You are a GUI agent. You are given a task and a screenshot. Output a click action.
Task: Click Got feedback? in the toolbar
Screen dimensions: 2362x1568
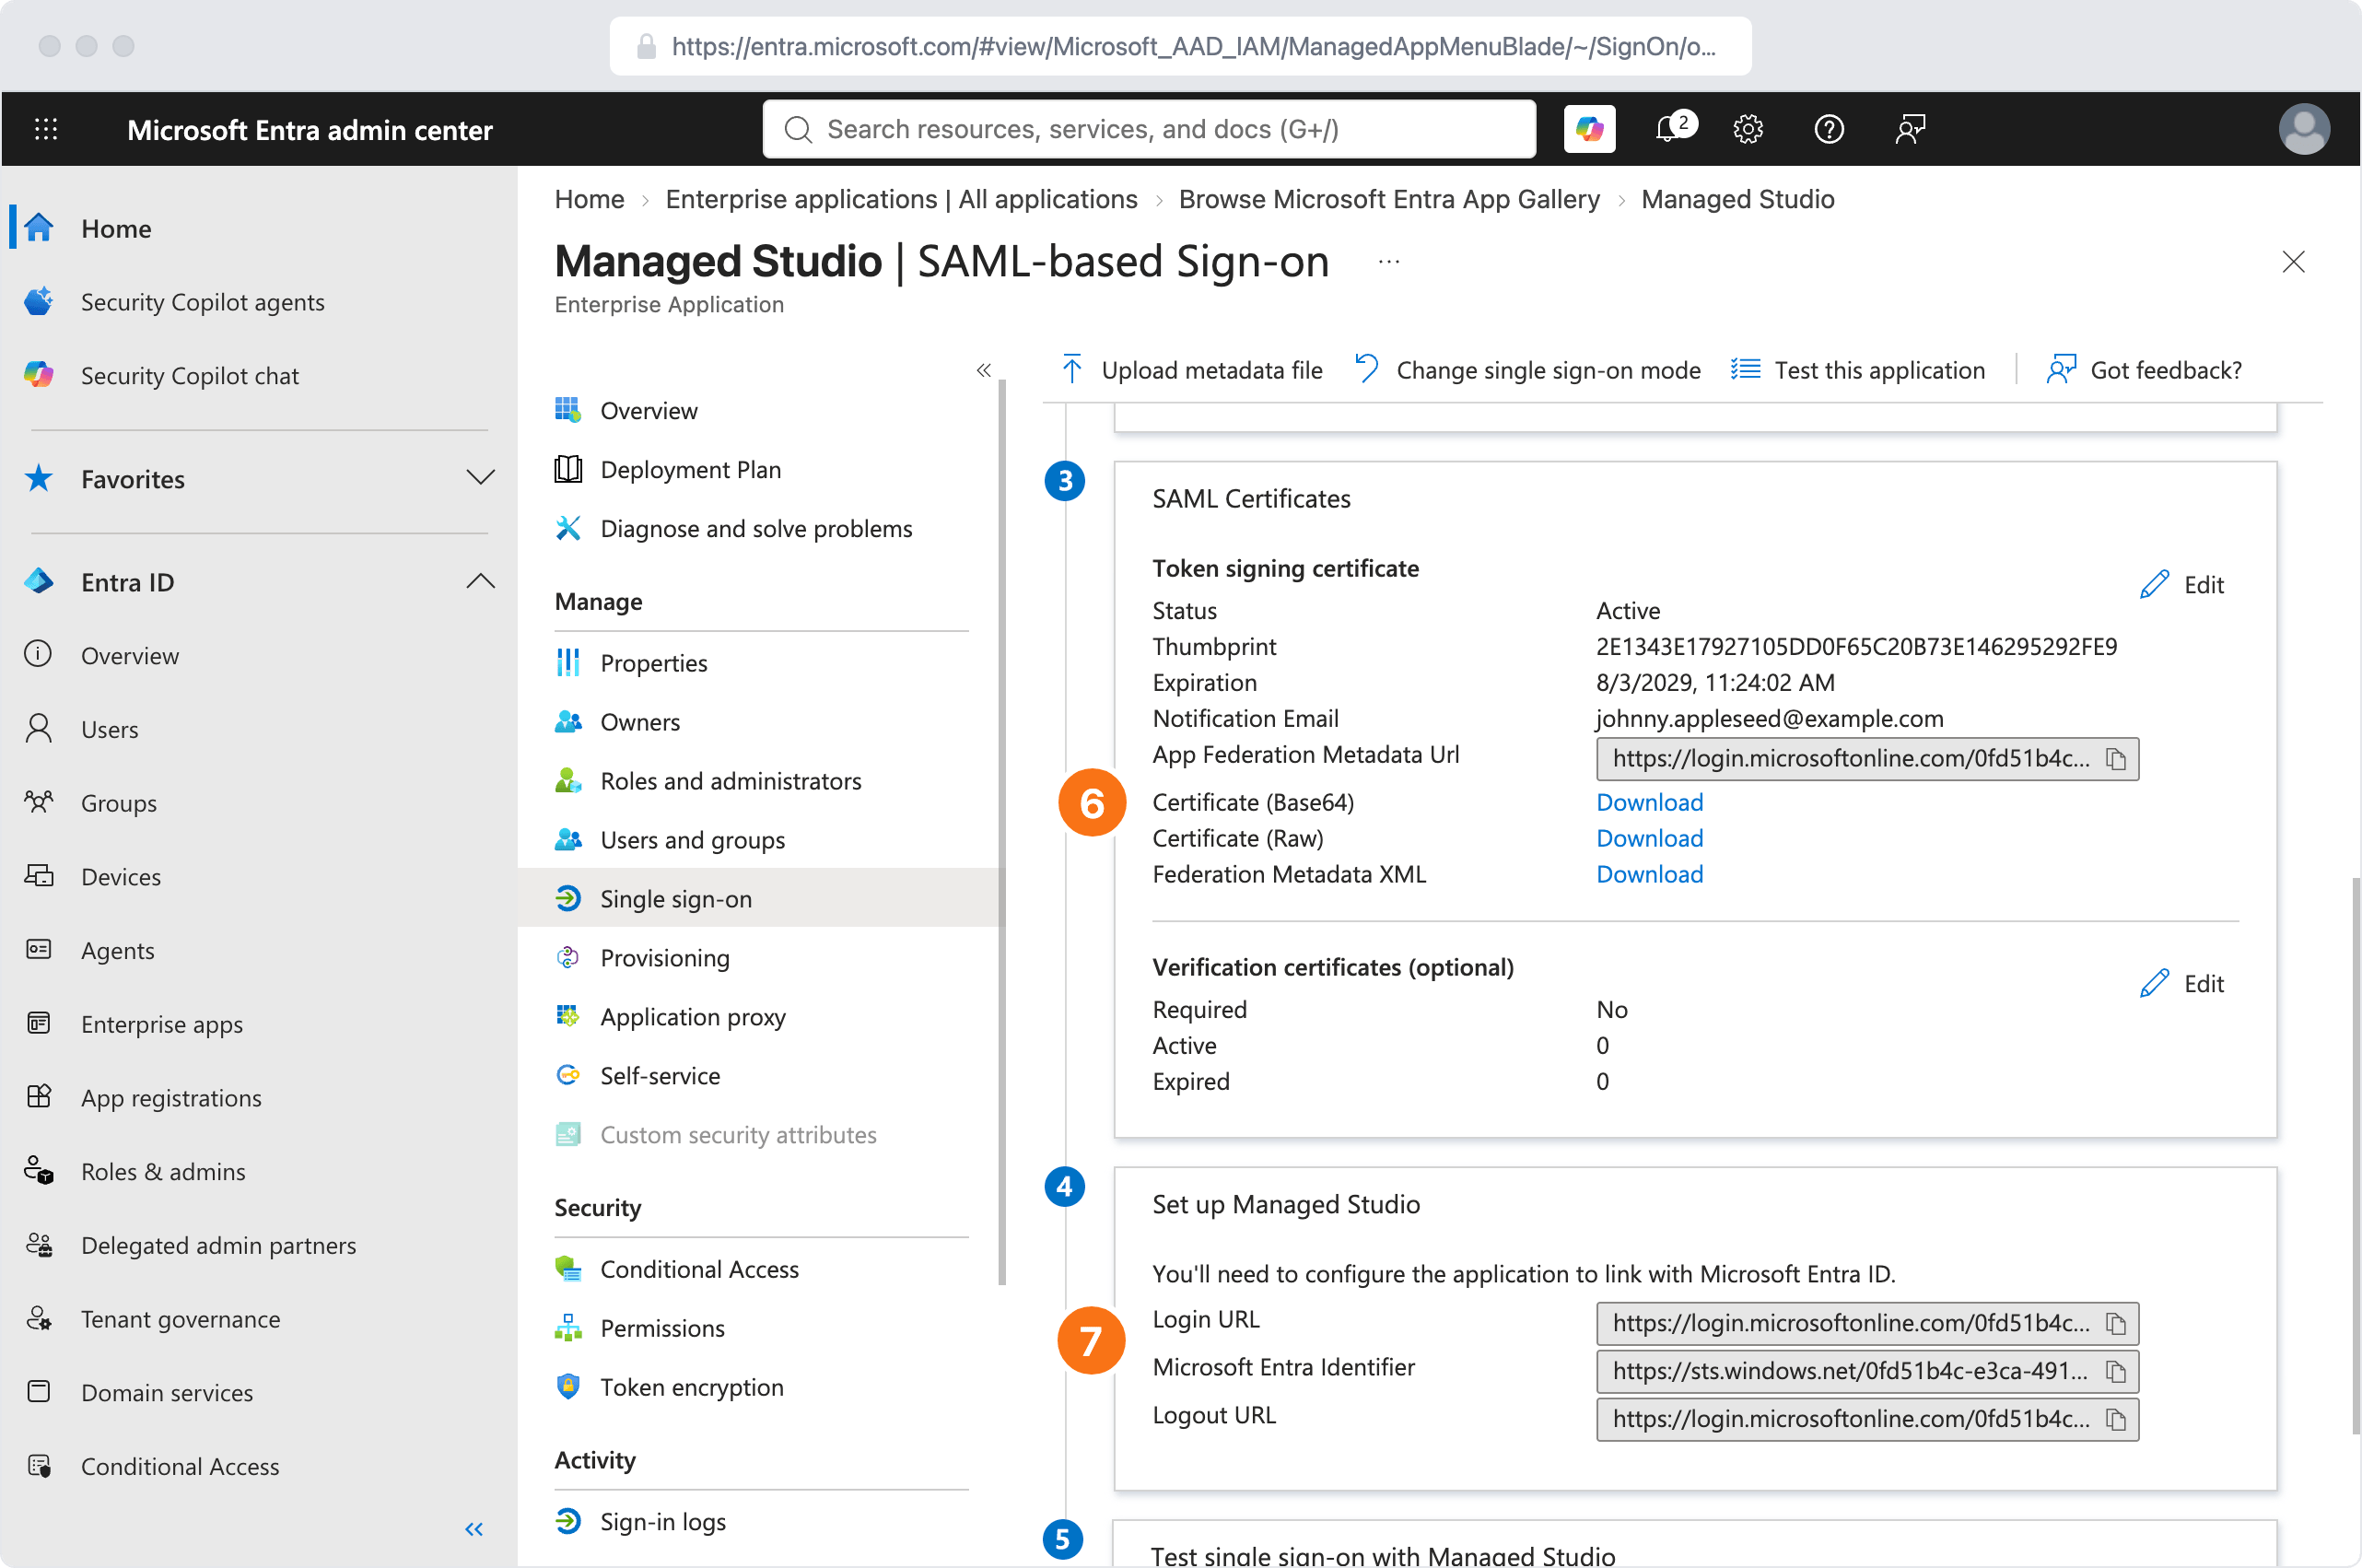pos(2144,370)
